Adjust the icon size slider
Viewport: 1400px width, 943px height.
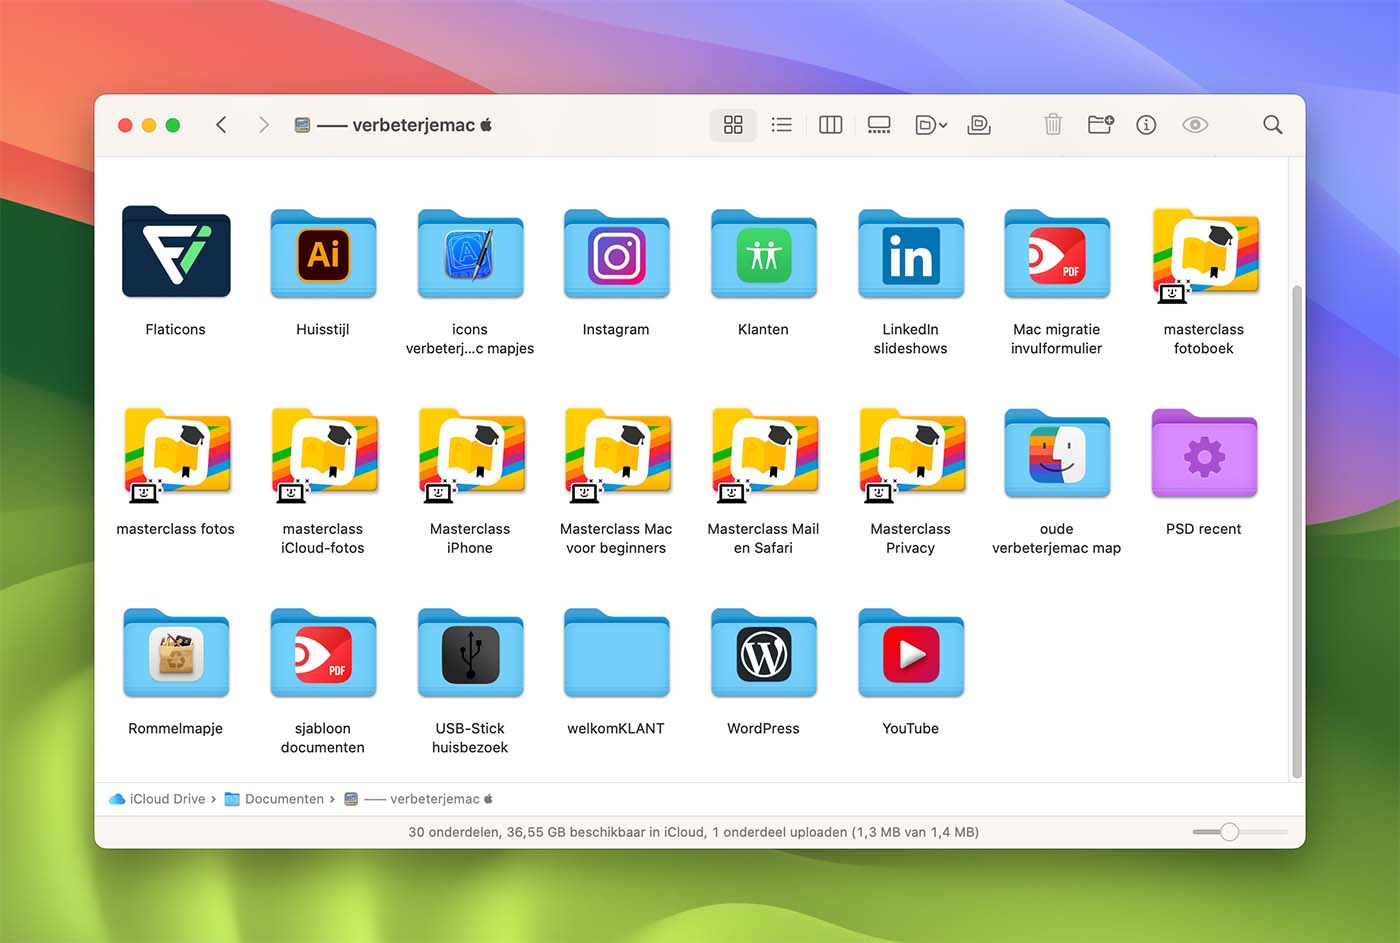click(1229, 831)
